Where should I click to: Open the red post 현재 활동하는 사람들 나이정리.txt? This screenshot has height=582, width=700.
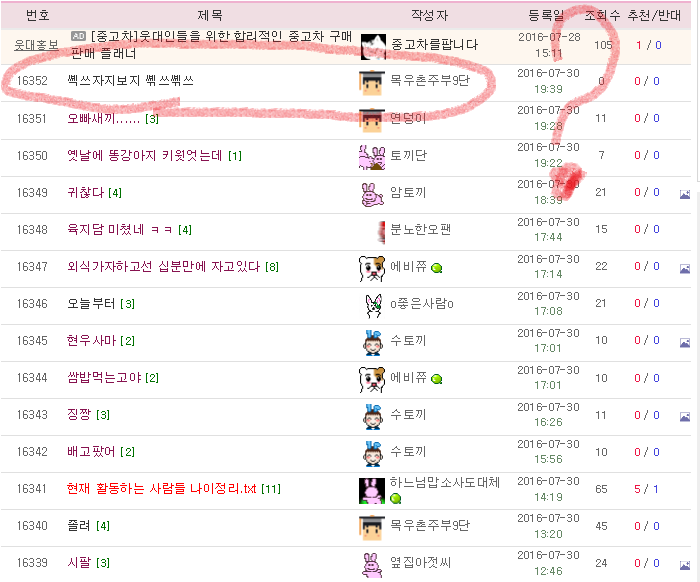(161, 489)
